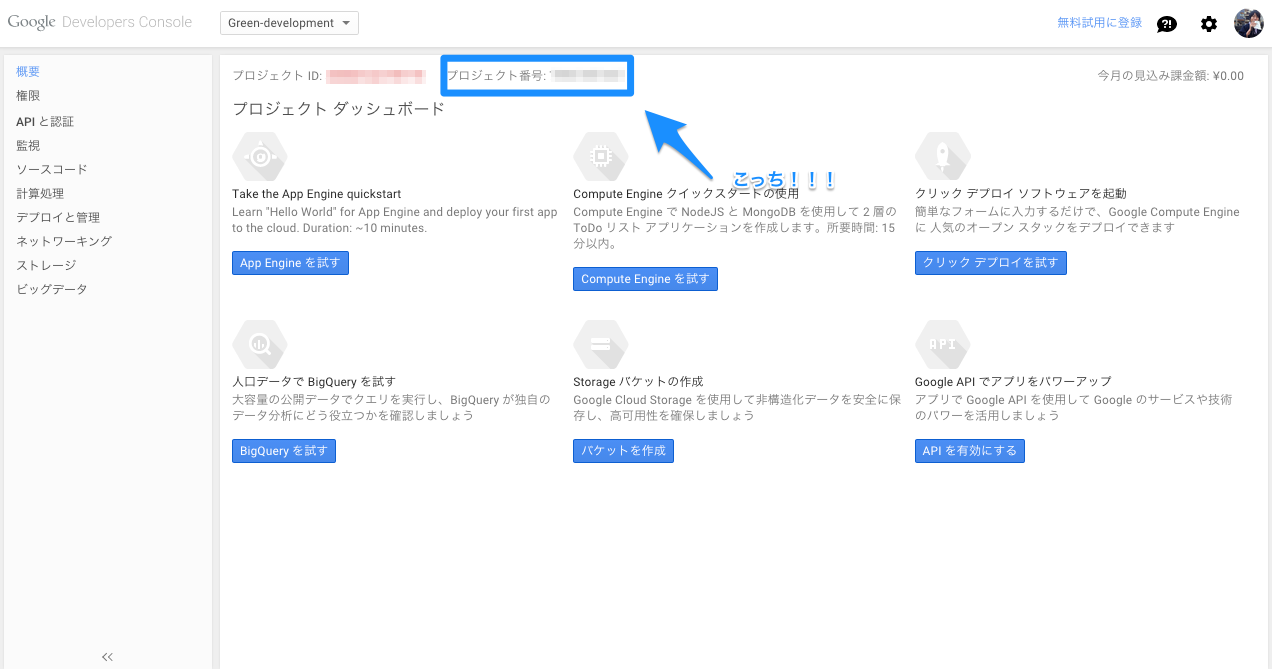Click the Storage バケット hexagon icon
Image resolution: width=1272 pixels, height=669 pixels.
[x=600, y=344]
